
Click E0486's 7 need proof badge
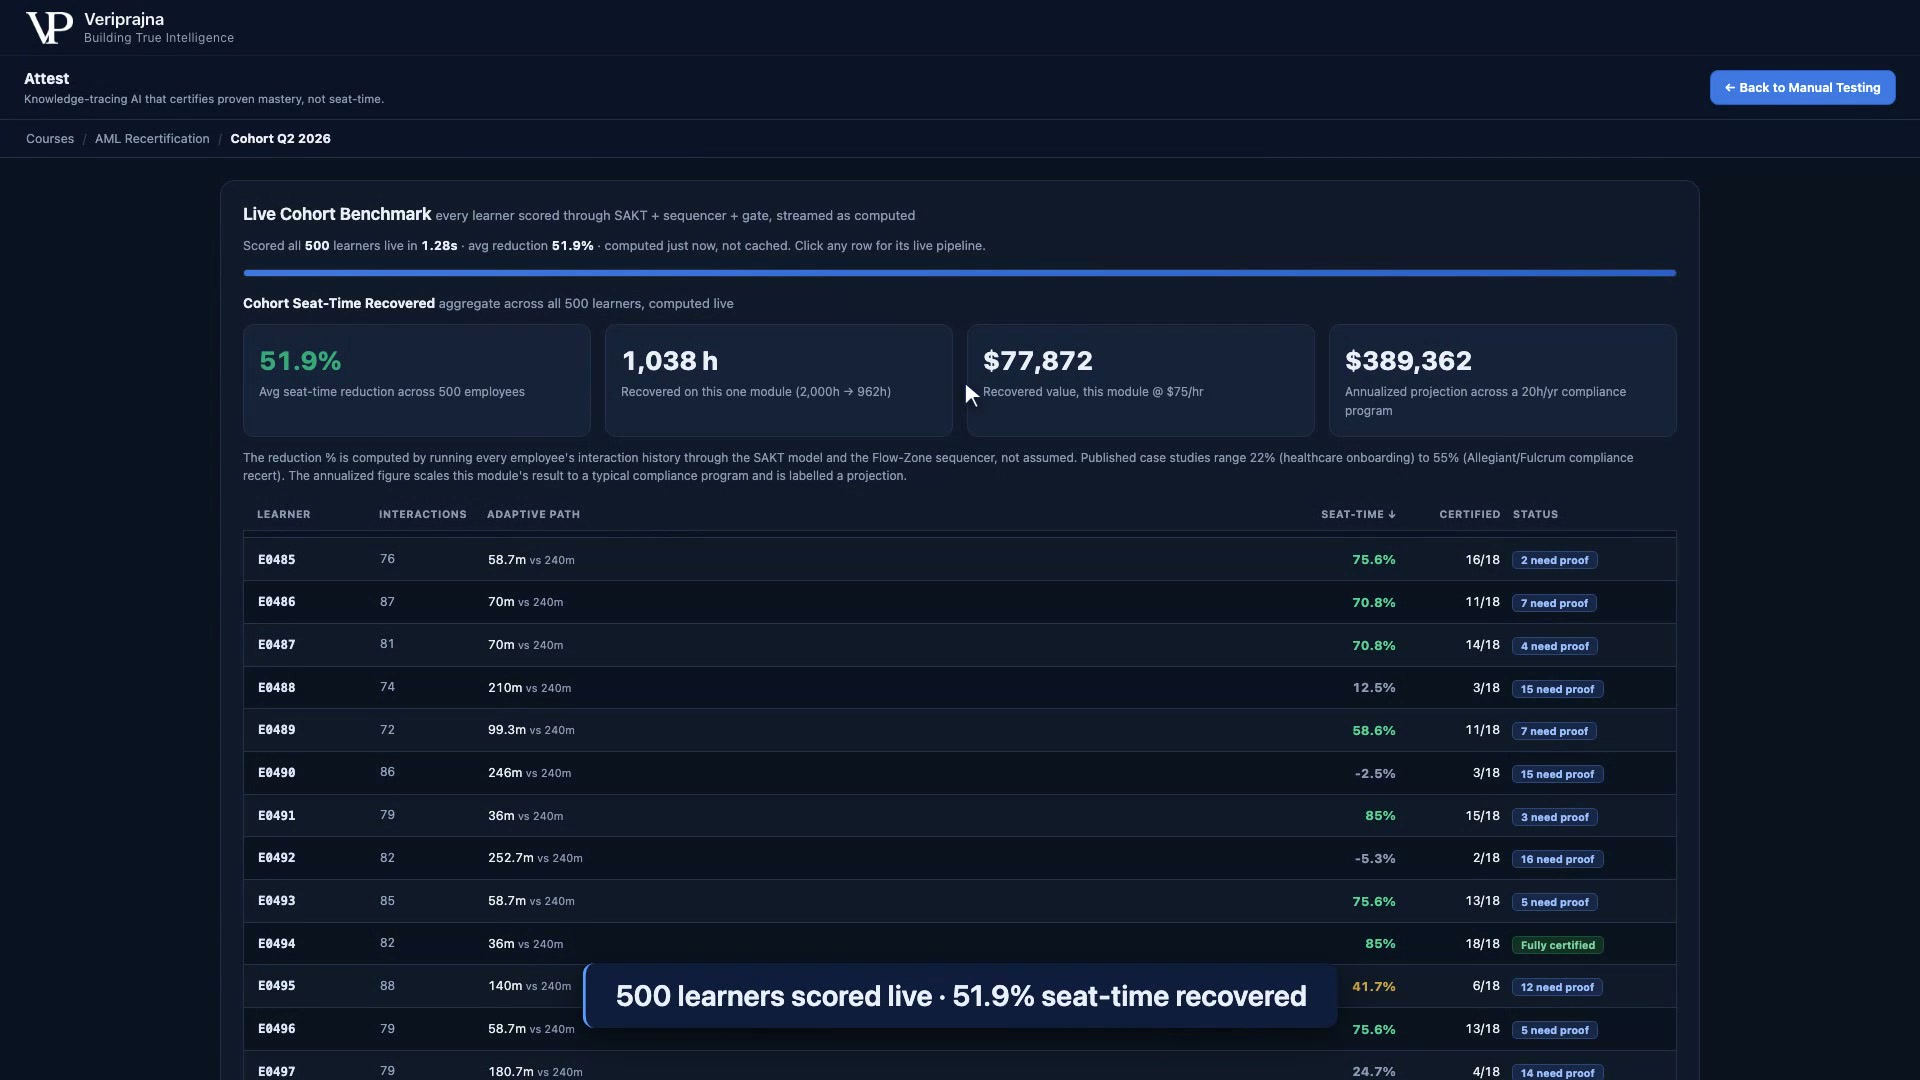coord(1554,603)
